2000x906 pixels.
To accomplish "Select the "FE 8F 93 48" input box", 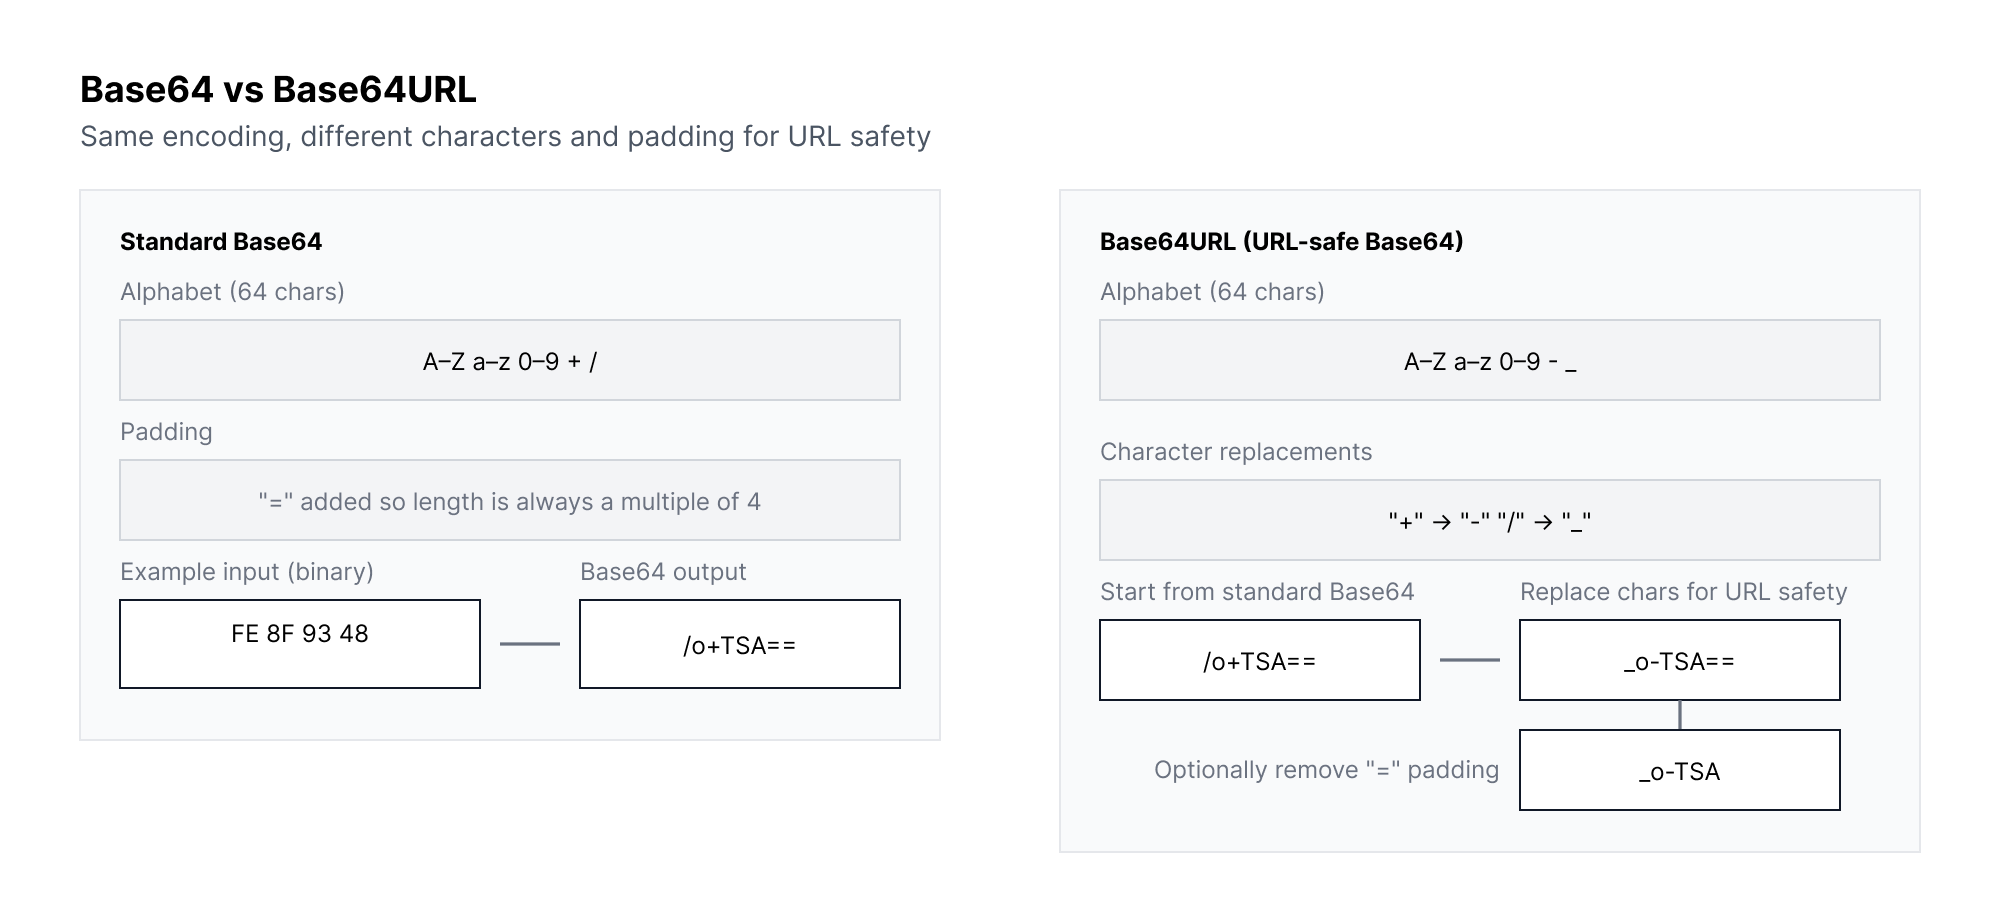I will [300, 644].
